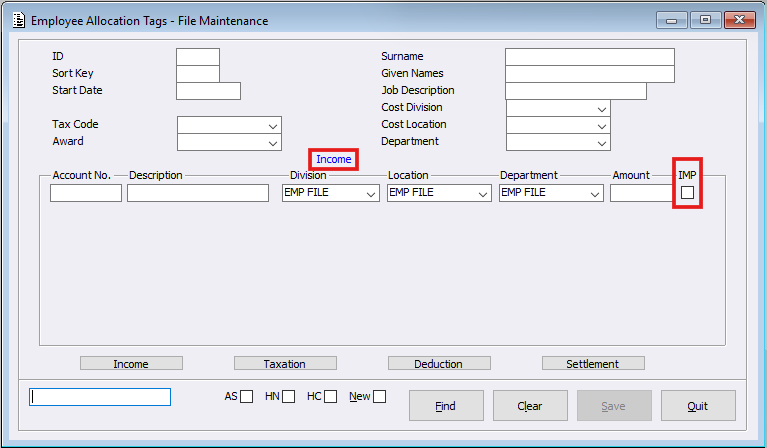The image size is (767, 448).
Task: Focus the Account No. input field
Action: [x=86, y=193]
